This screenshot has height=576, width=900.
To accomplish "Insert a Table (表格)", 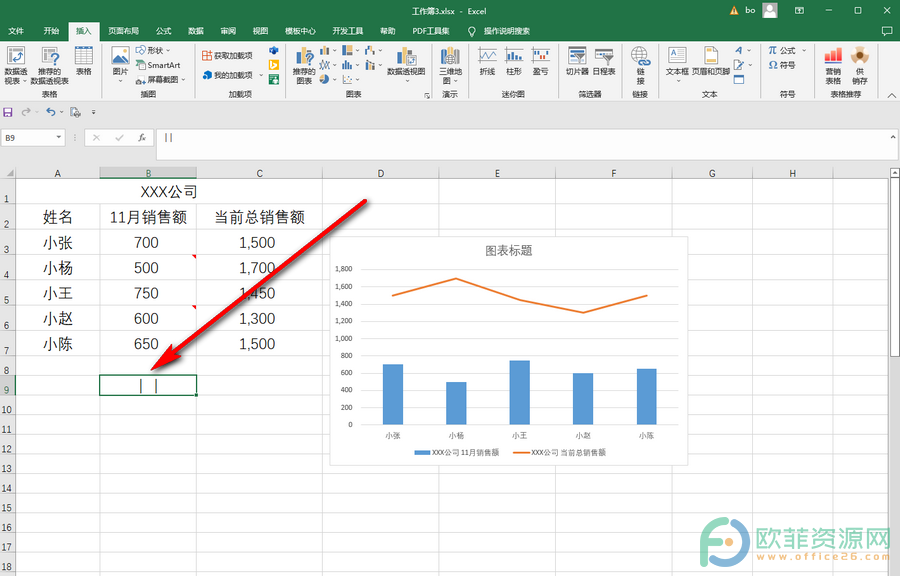I will (84, 61).
